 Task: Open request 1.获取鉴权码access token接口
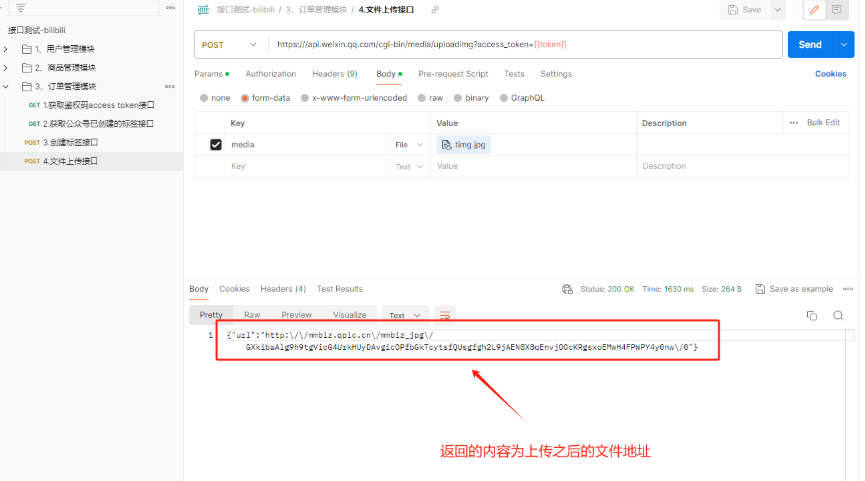pos(92,105)
